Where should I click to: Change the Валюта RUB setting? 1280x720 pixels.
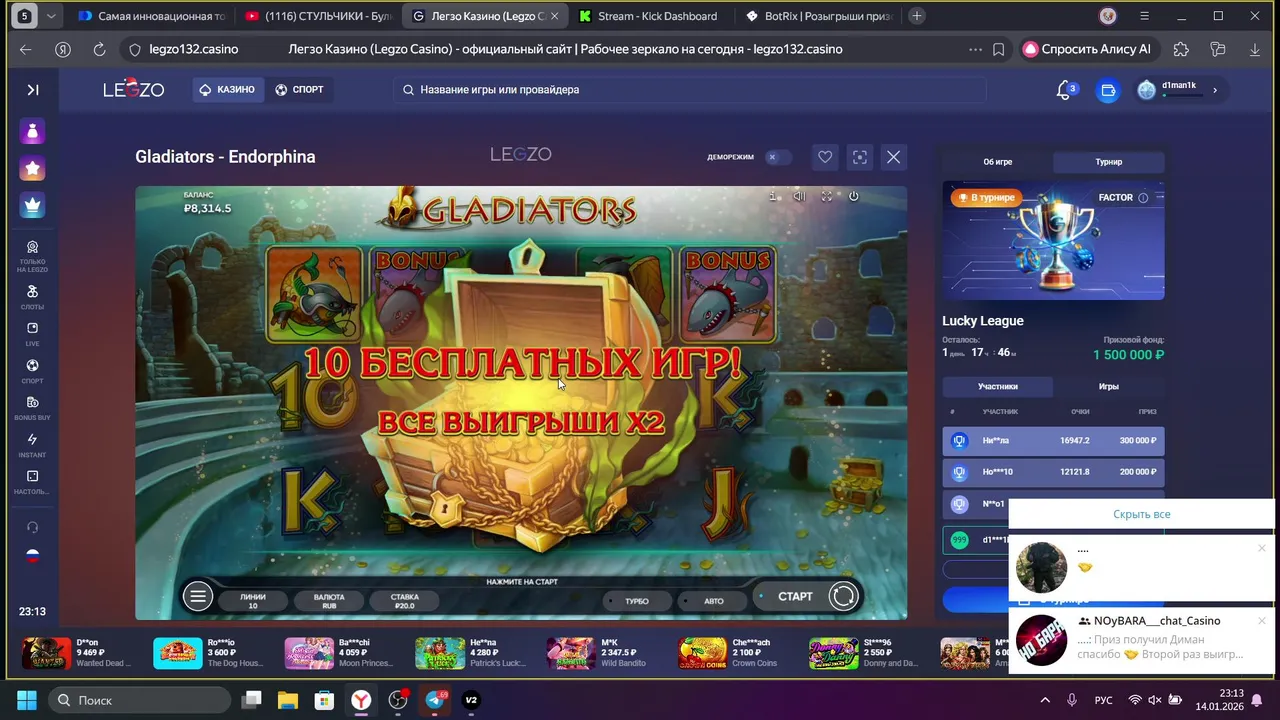pos(329,601)
